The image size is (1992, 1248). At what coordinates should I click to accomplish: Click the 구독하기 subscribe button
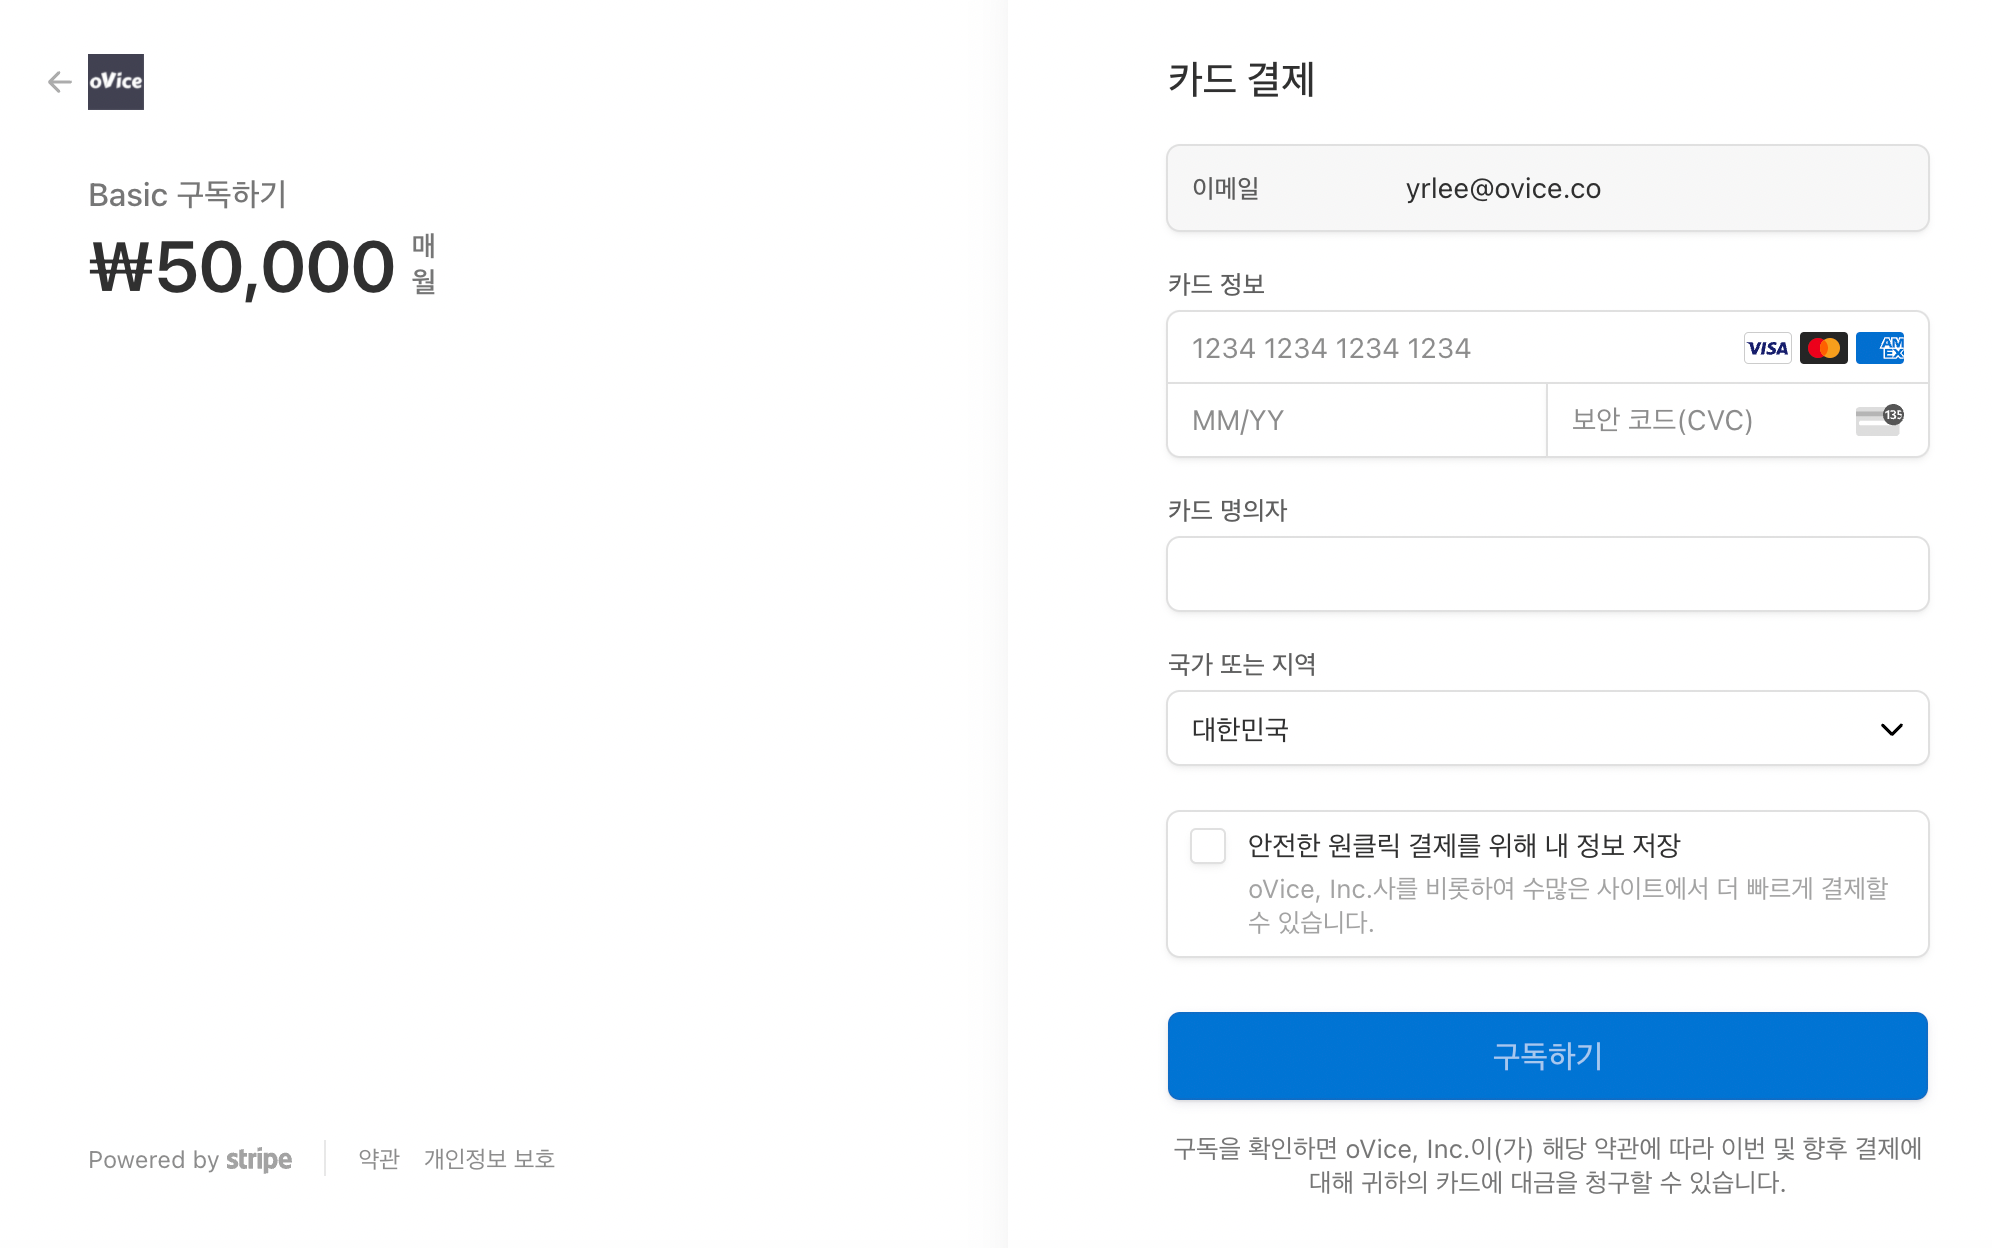1547,1056
